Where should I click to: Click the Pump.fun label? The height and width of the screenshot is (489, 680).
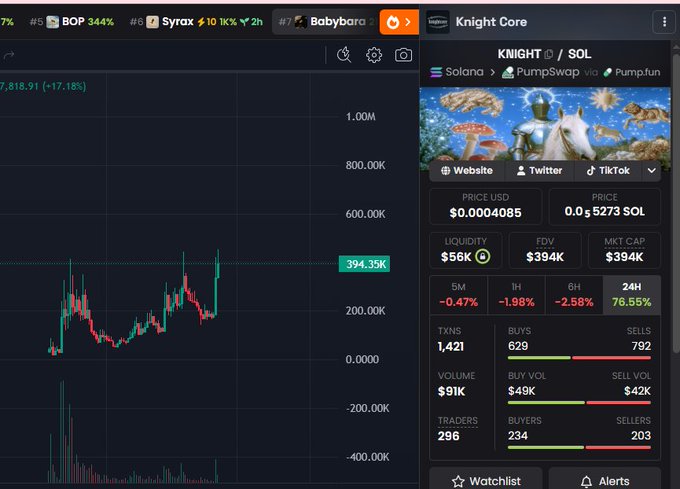pyautogui.click(x=637, y=72)
